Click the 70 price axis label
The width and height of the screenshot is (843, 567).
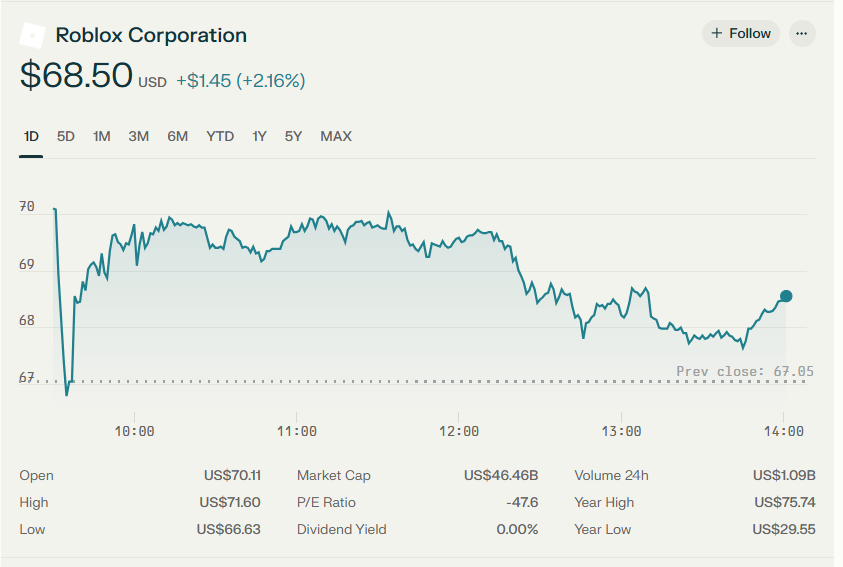pyautogui.click(x=27, y=207)
